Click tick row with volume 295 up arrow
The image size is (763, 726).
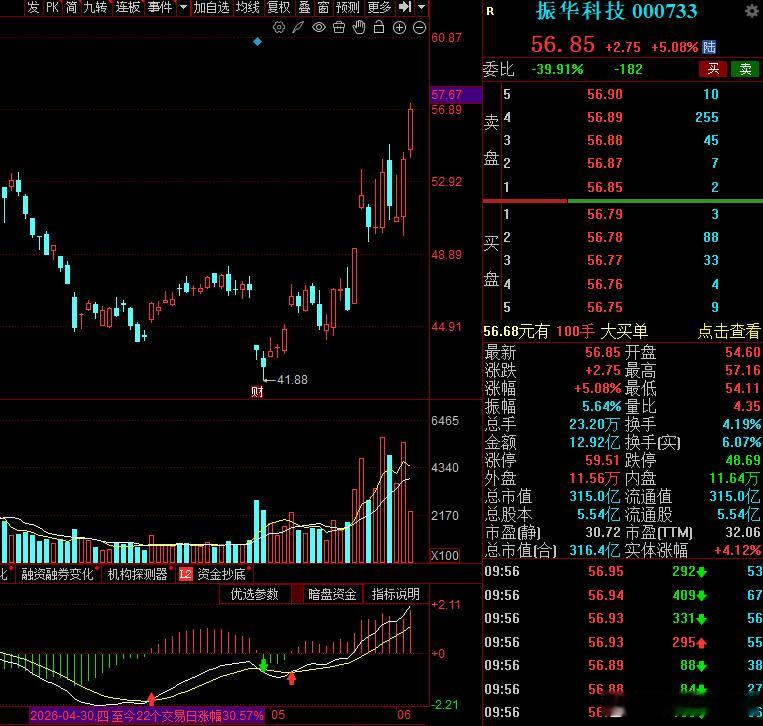click(622, 642)
